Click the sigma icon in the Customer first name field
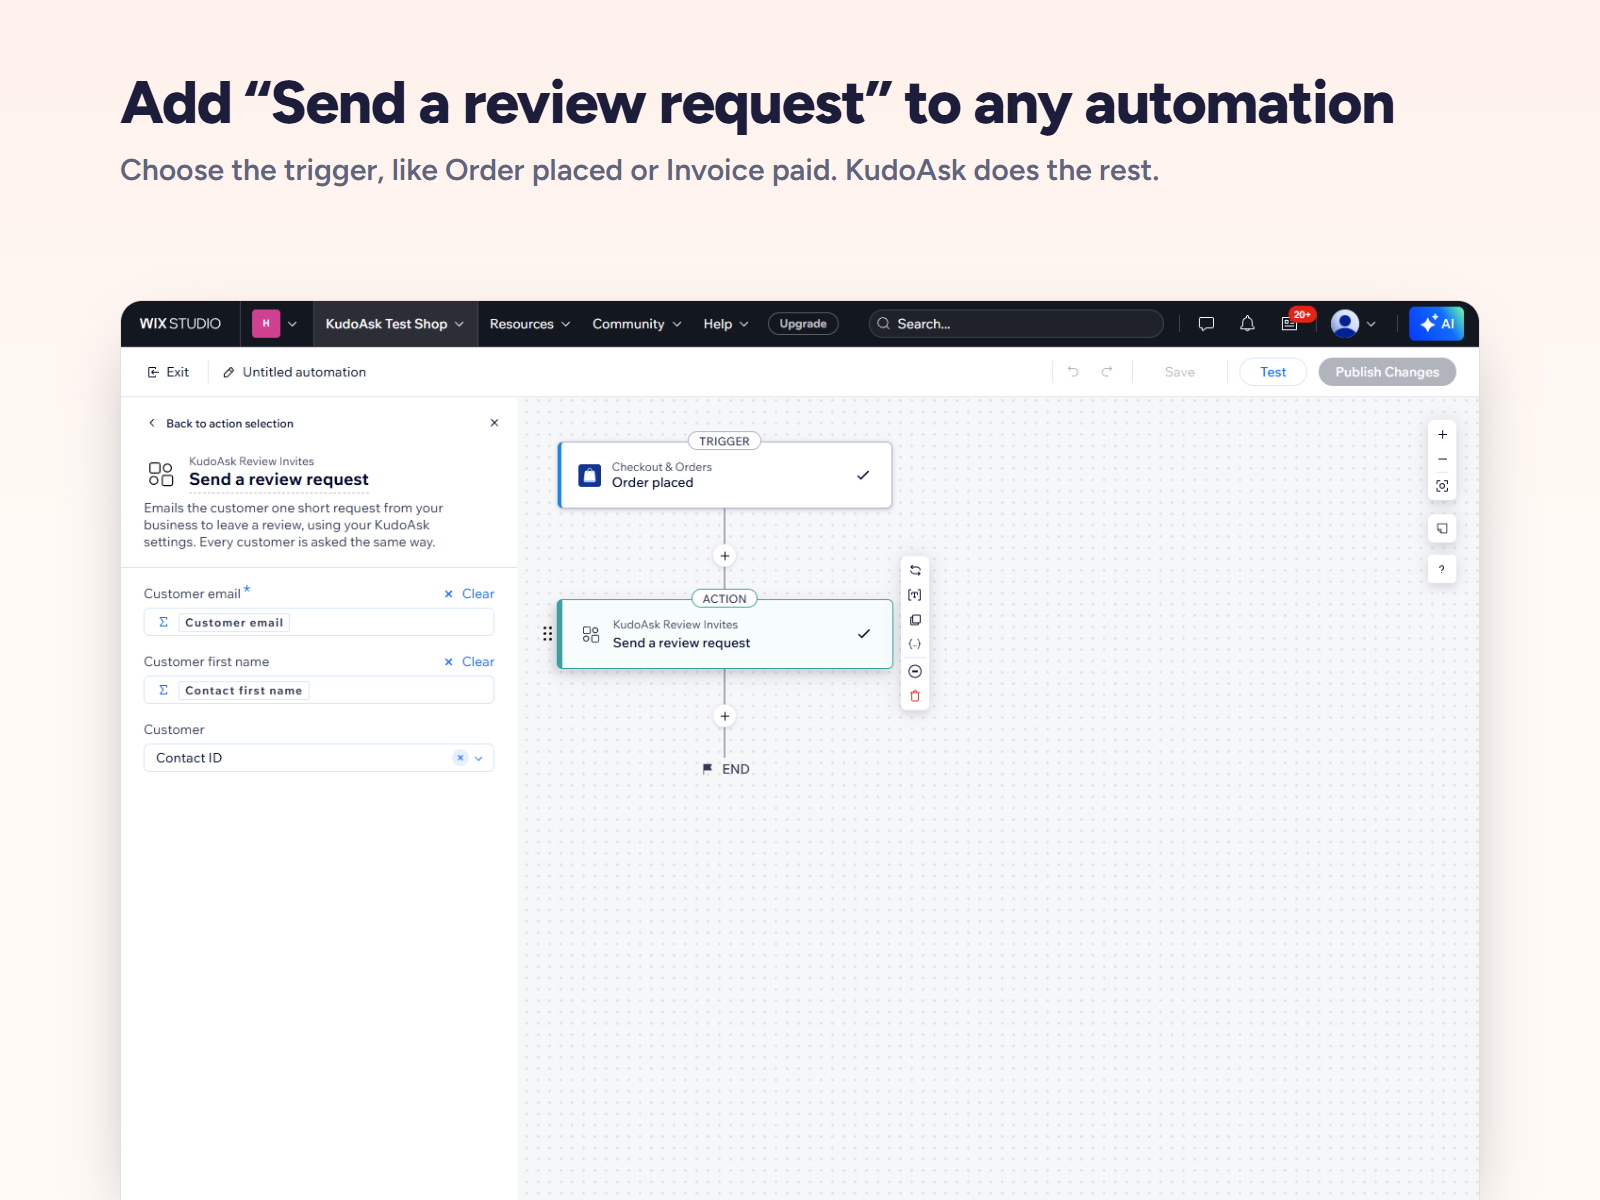Image resolution: width=1600 pixels, height=1200 pixels. click(x=164, y=690)
